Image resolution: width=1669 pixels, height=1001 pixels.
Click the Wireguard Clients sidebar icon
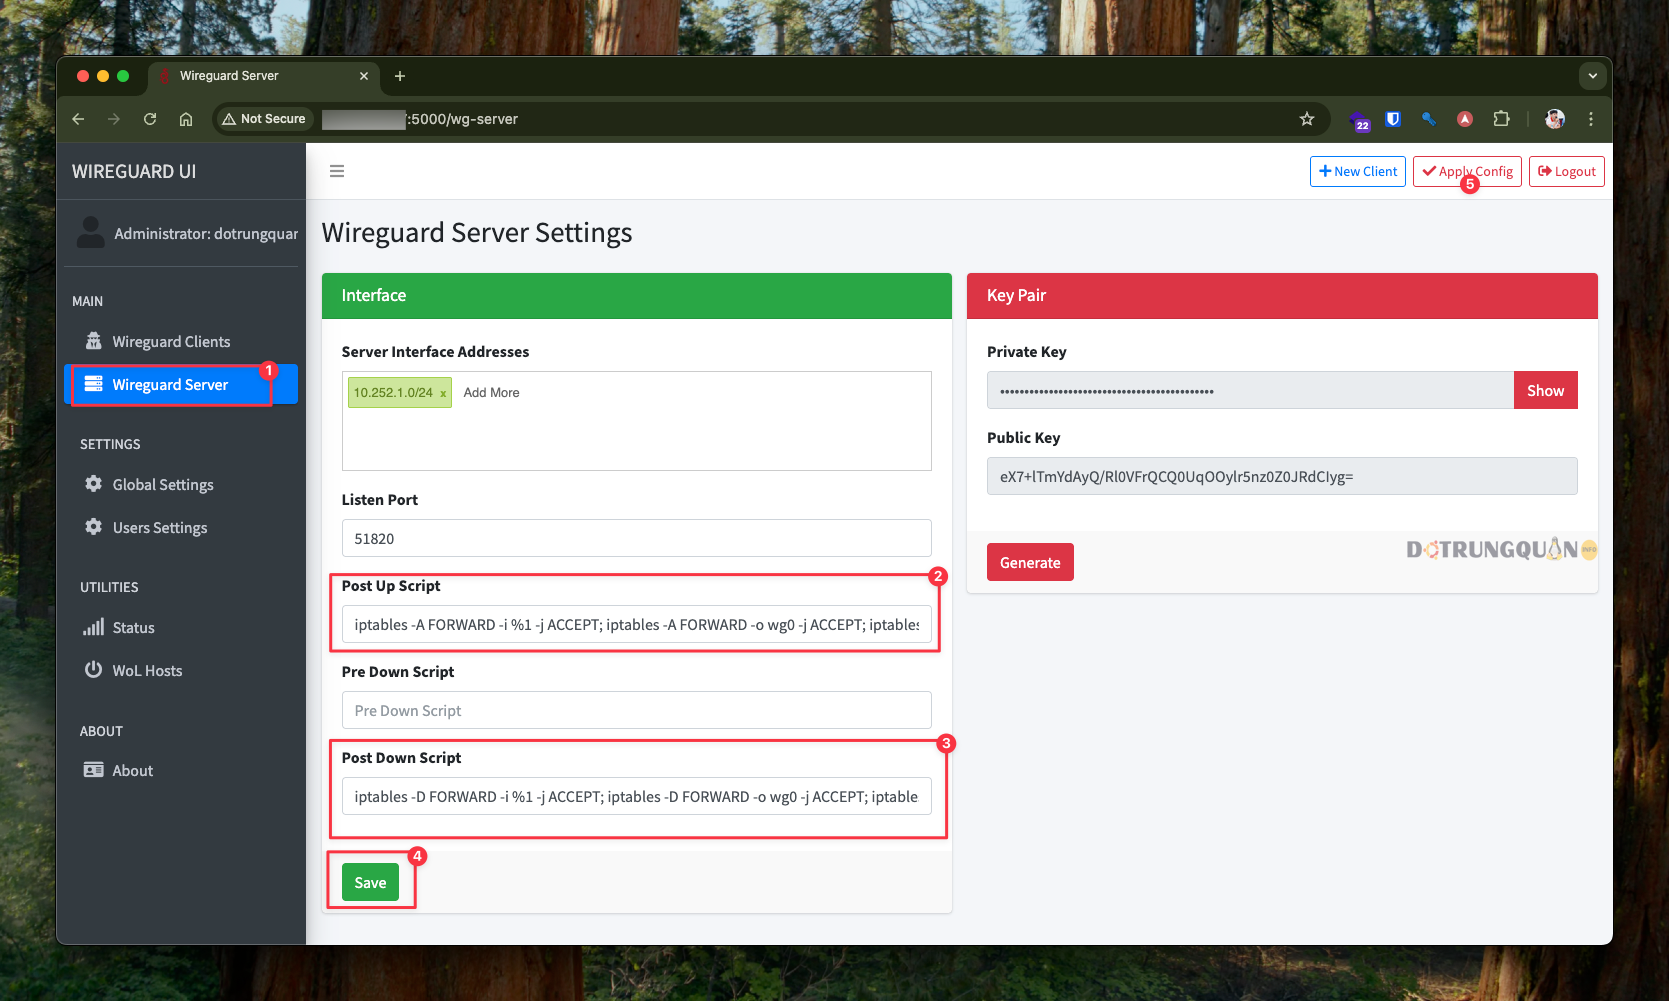pos(94,341)
